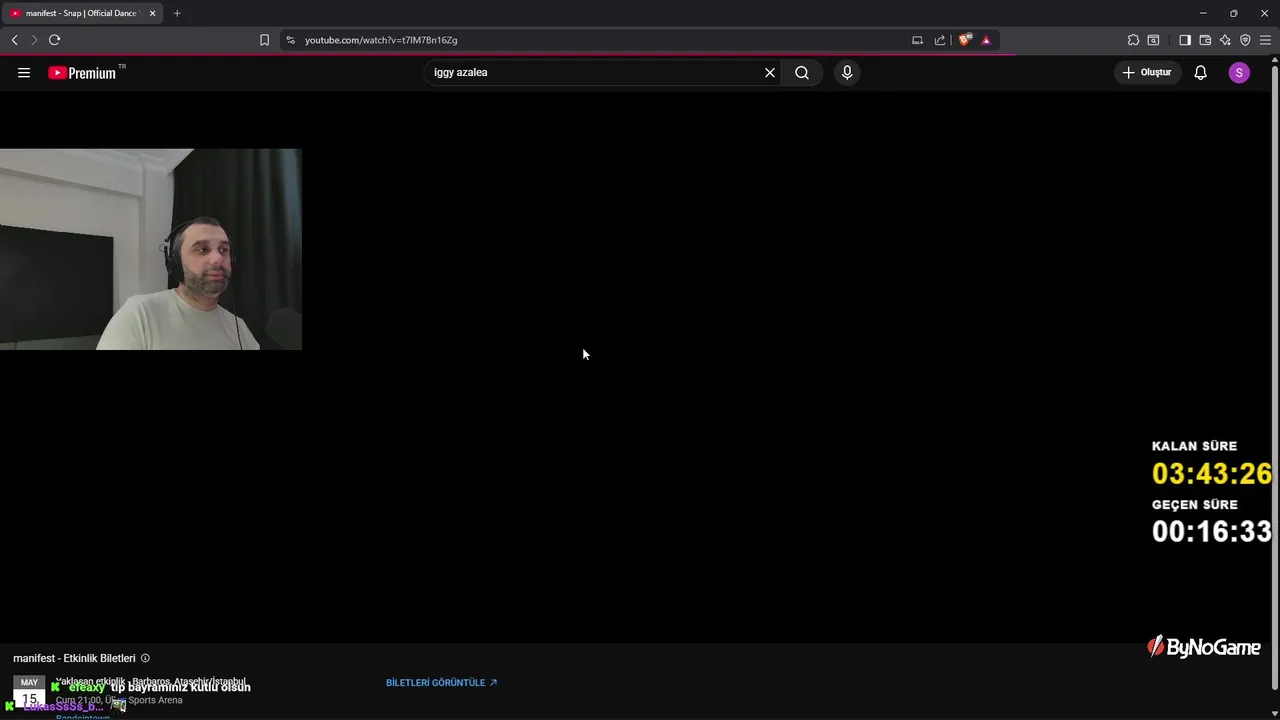This screenshot has width=1280, height=720.
Task: Toggle the browser sidebar panel
Action: click(x=1185, y=40)
